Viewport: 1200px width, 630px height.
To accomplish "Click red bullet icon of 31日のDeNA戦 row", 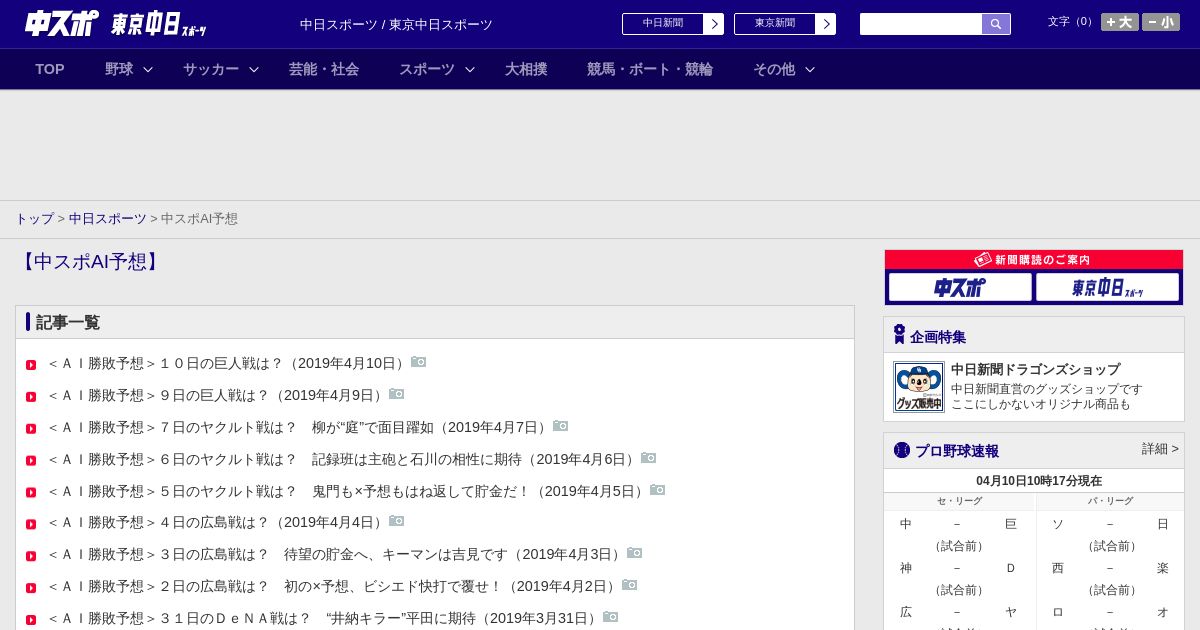I will pyautogui.click(x=31, y=620).
